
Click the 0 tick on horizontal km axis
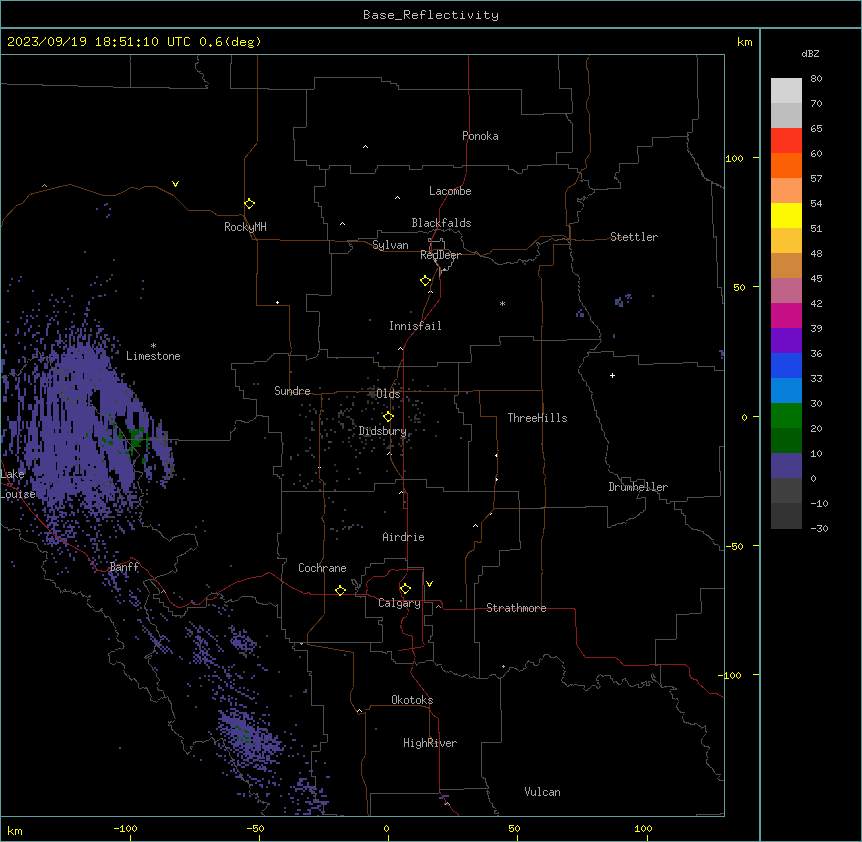click(x=386, y=828)
